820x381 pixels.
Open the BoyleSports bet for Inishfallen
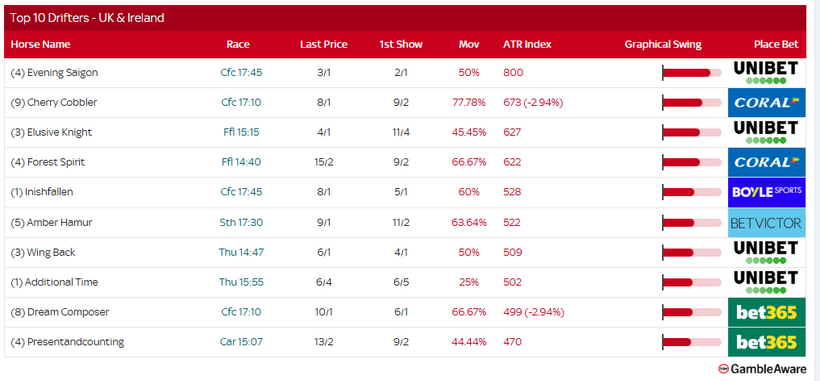coord(766,192)
